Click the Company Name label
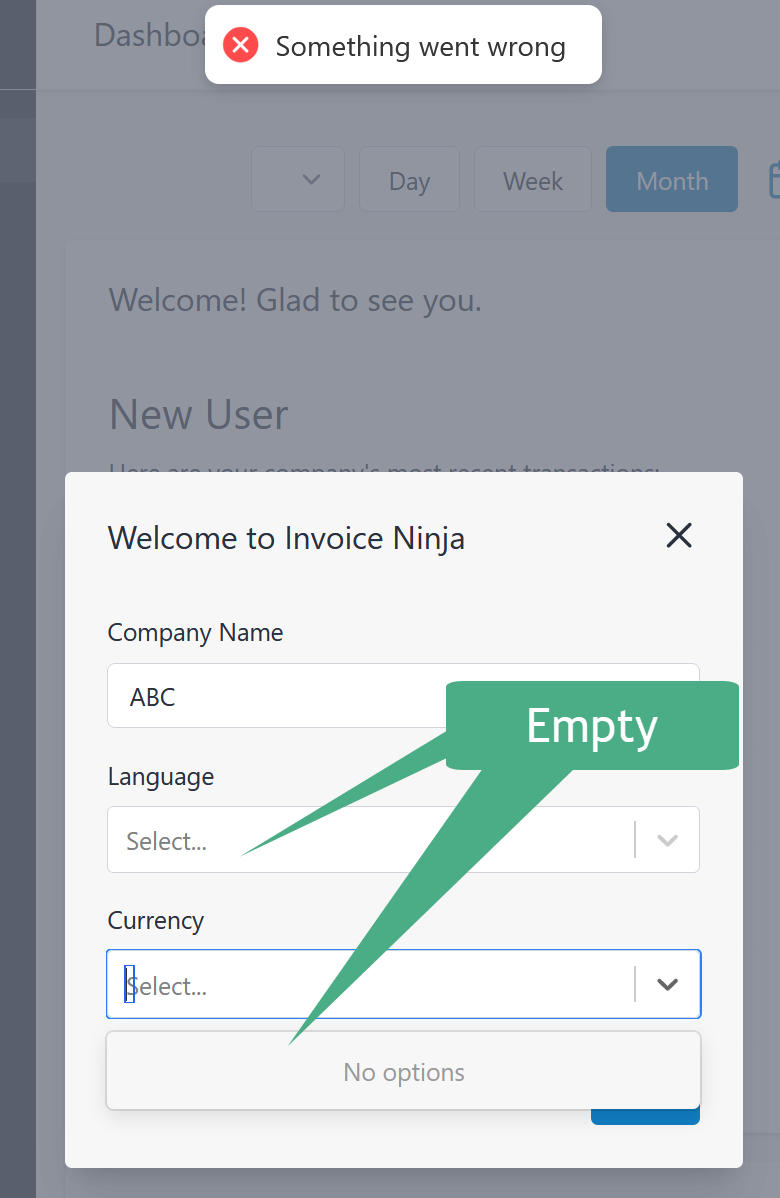 196,633
